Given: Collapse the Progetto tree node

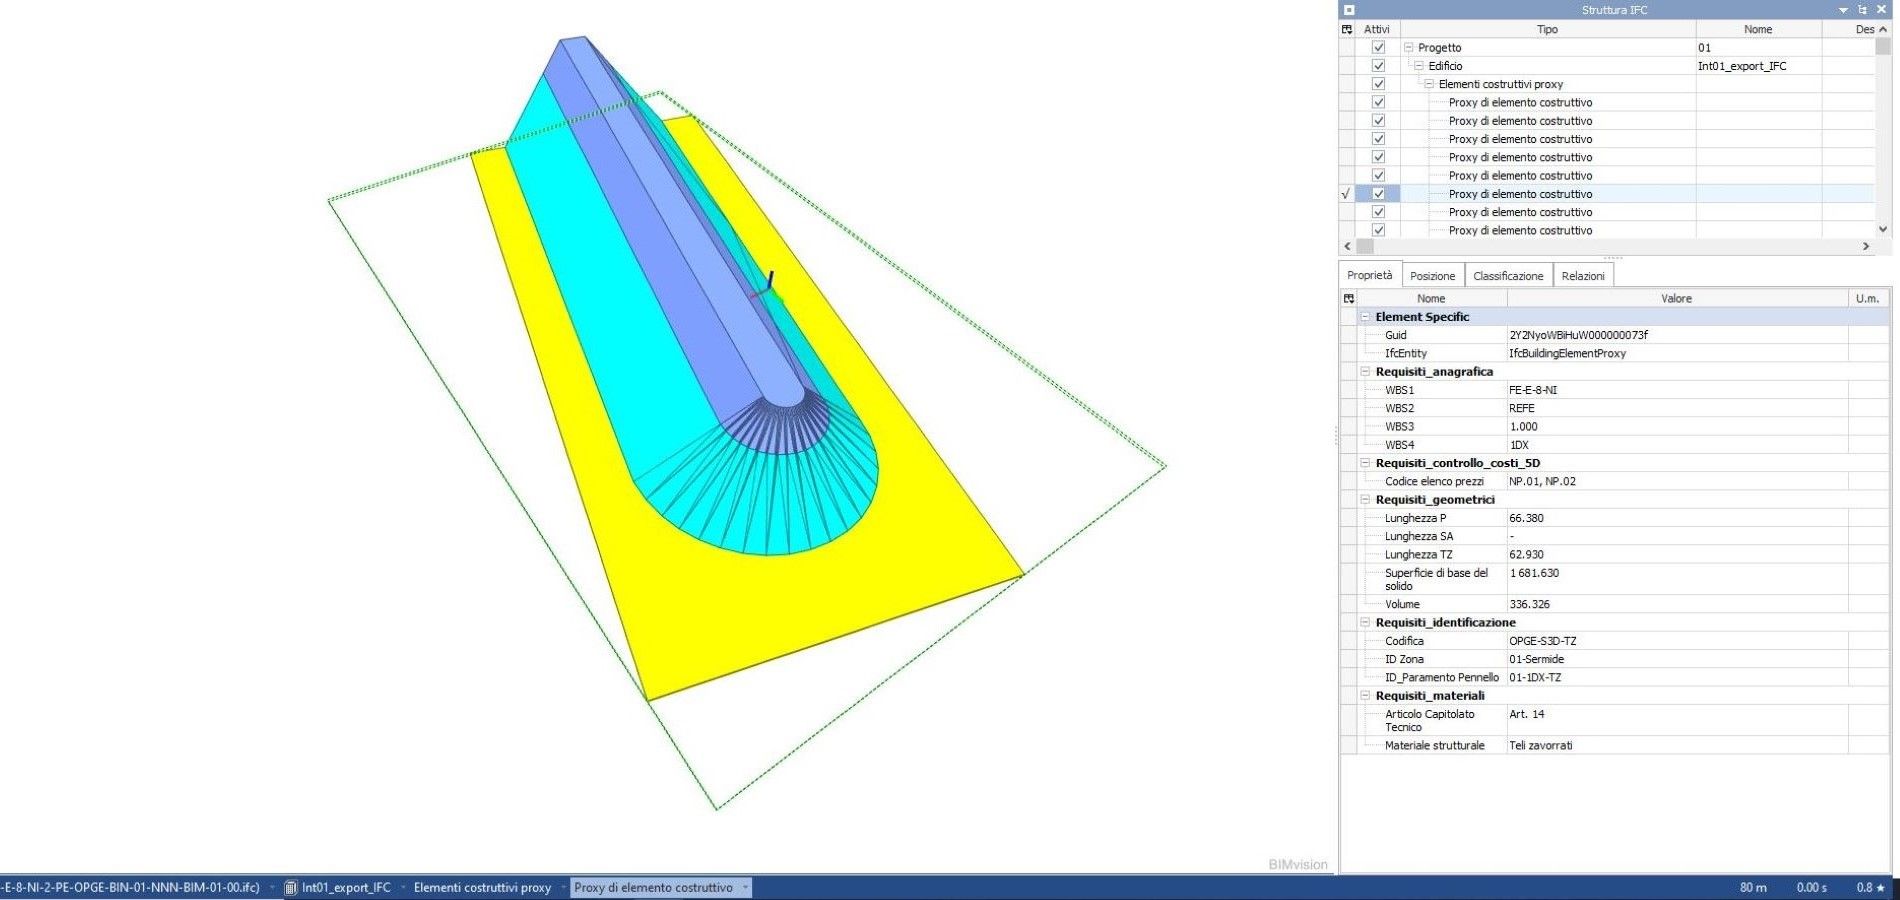Looking at the screenshot, I should pyautogui.click(x=1409, y=47).
